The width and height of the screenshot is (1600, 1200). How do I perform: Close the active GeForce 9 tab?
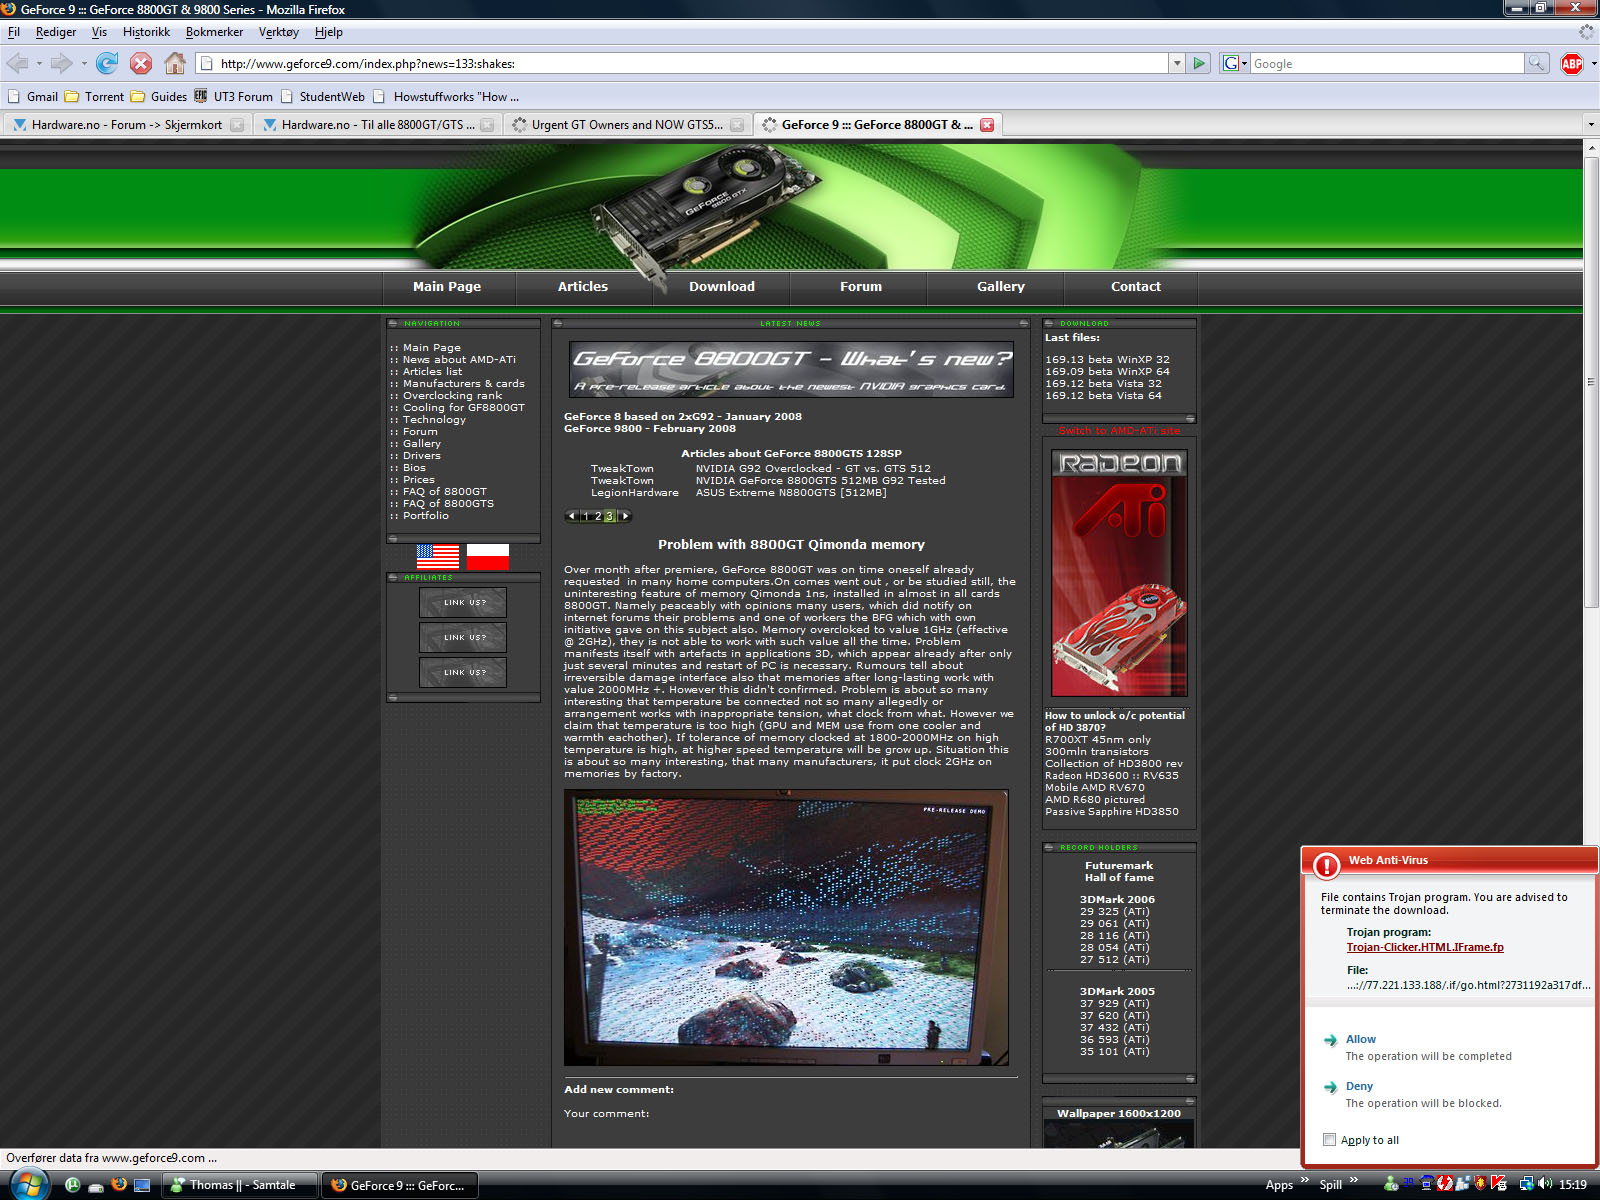pyautogui.click(x=987, y=125)
